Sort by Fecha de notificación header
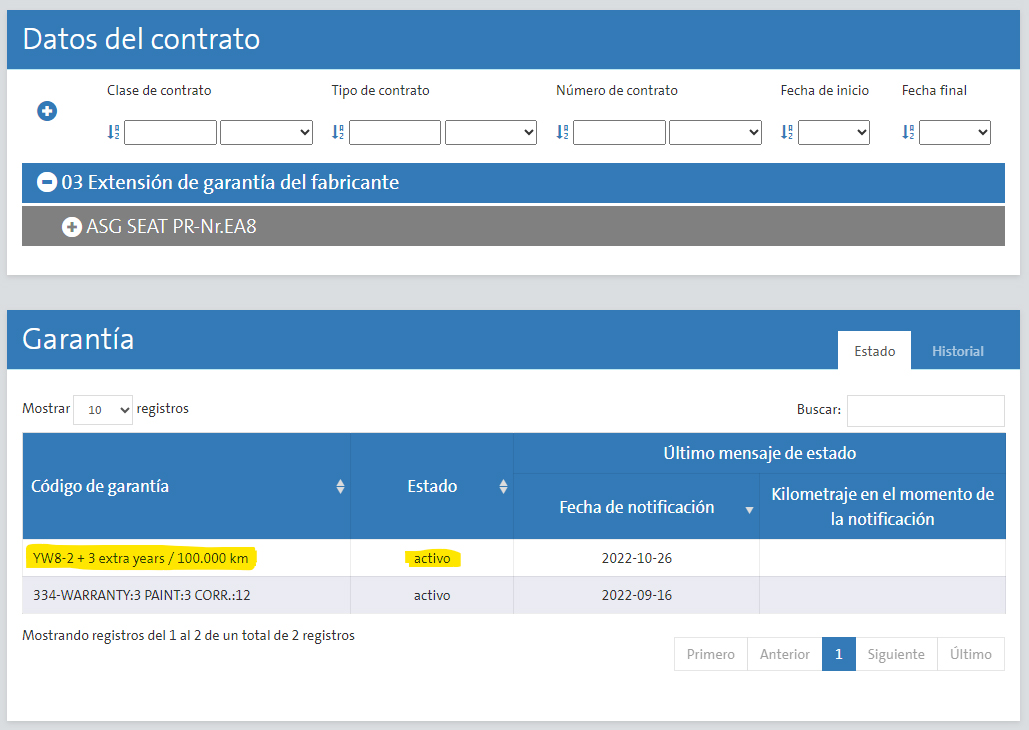1029x730 pixels. coord(637,507)
